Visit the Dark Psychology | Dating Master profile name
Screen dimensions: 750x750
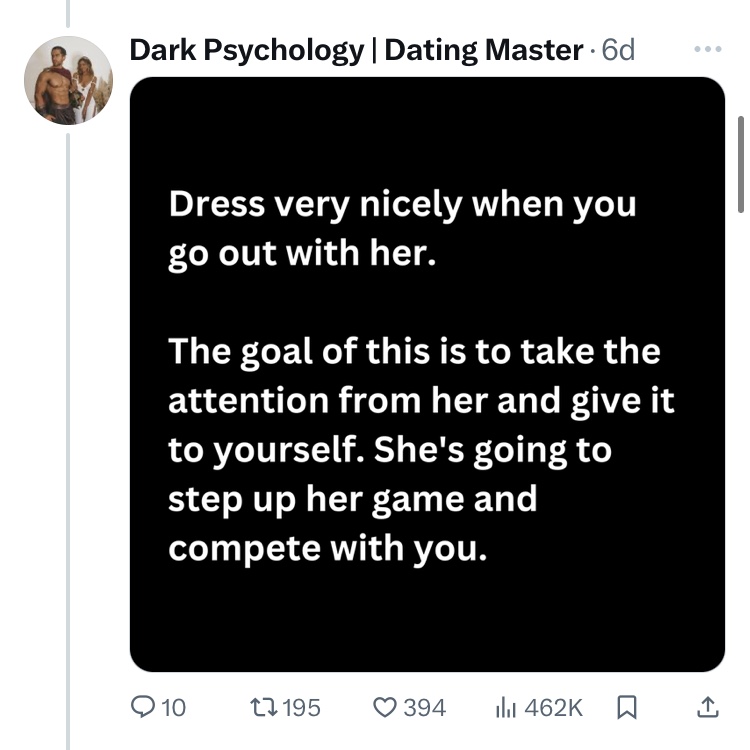coord(356,49)
